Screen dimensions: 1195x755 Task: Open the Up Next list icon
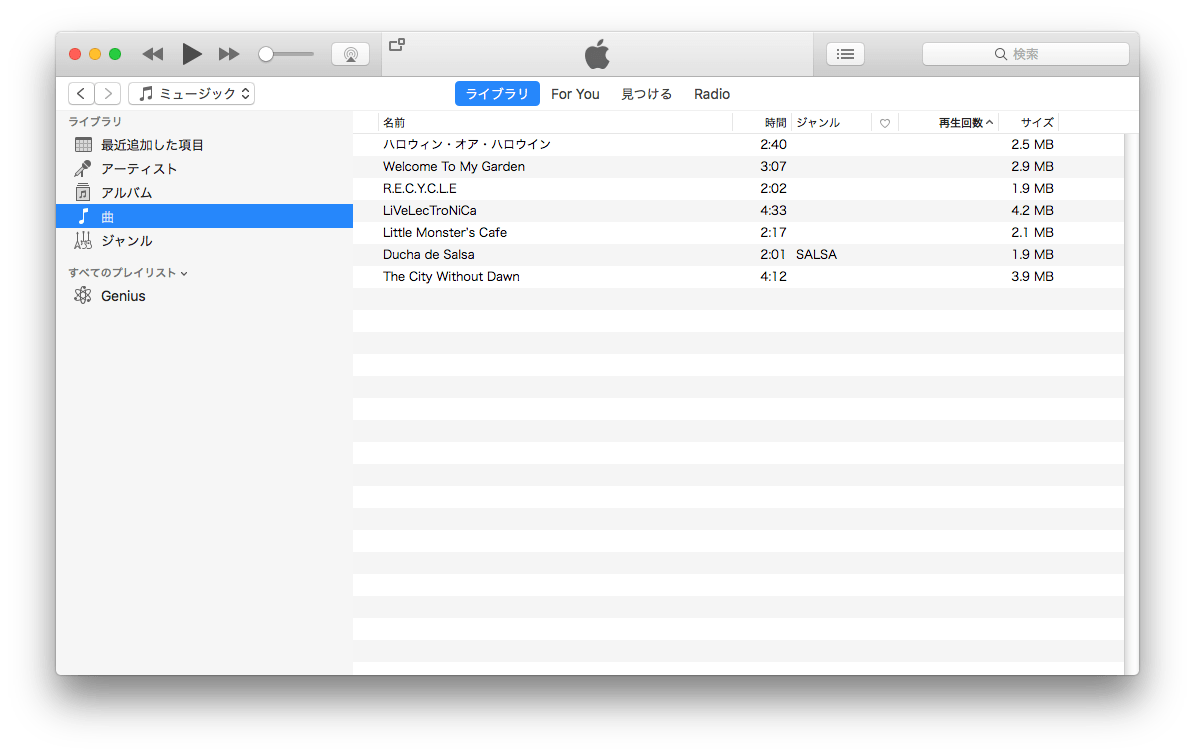(845, 54)
